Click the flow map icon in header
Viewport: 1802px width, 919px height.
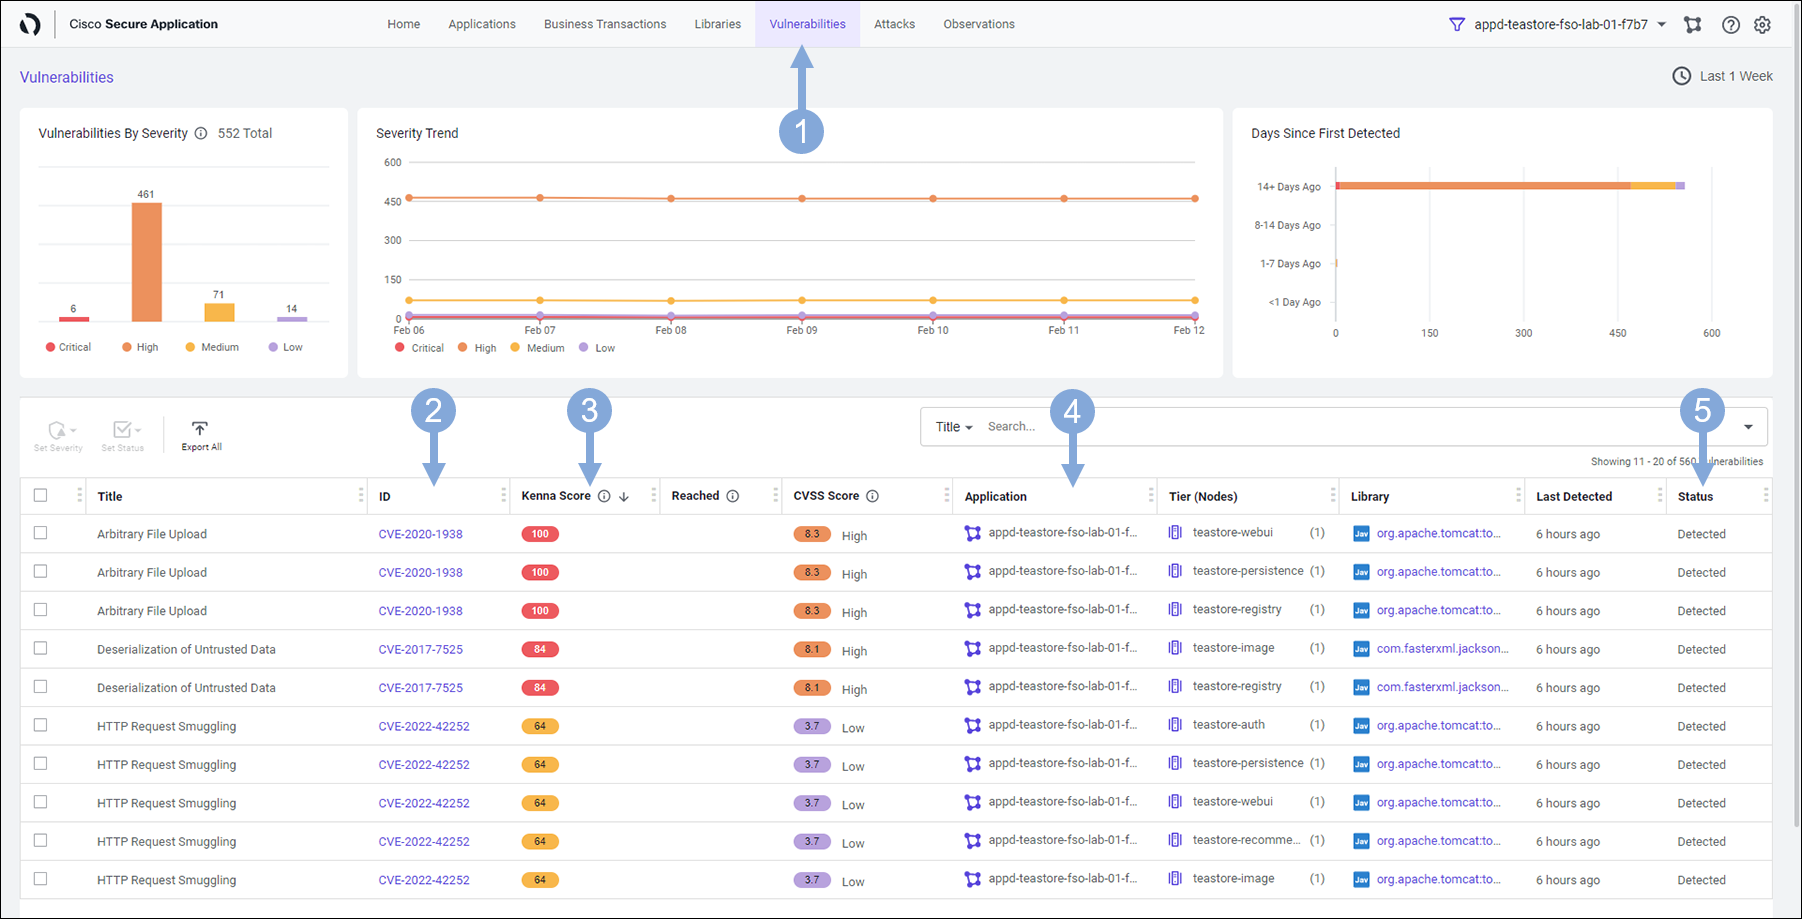(x=1692, y=25)
